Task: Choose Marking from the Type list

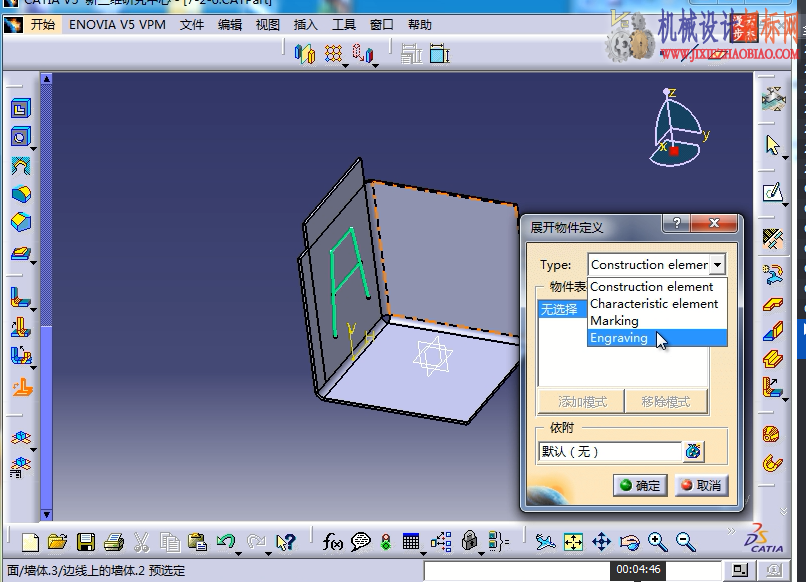Action: point(657,321)
